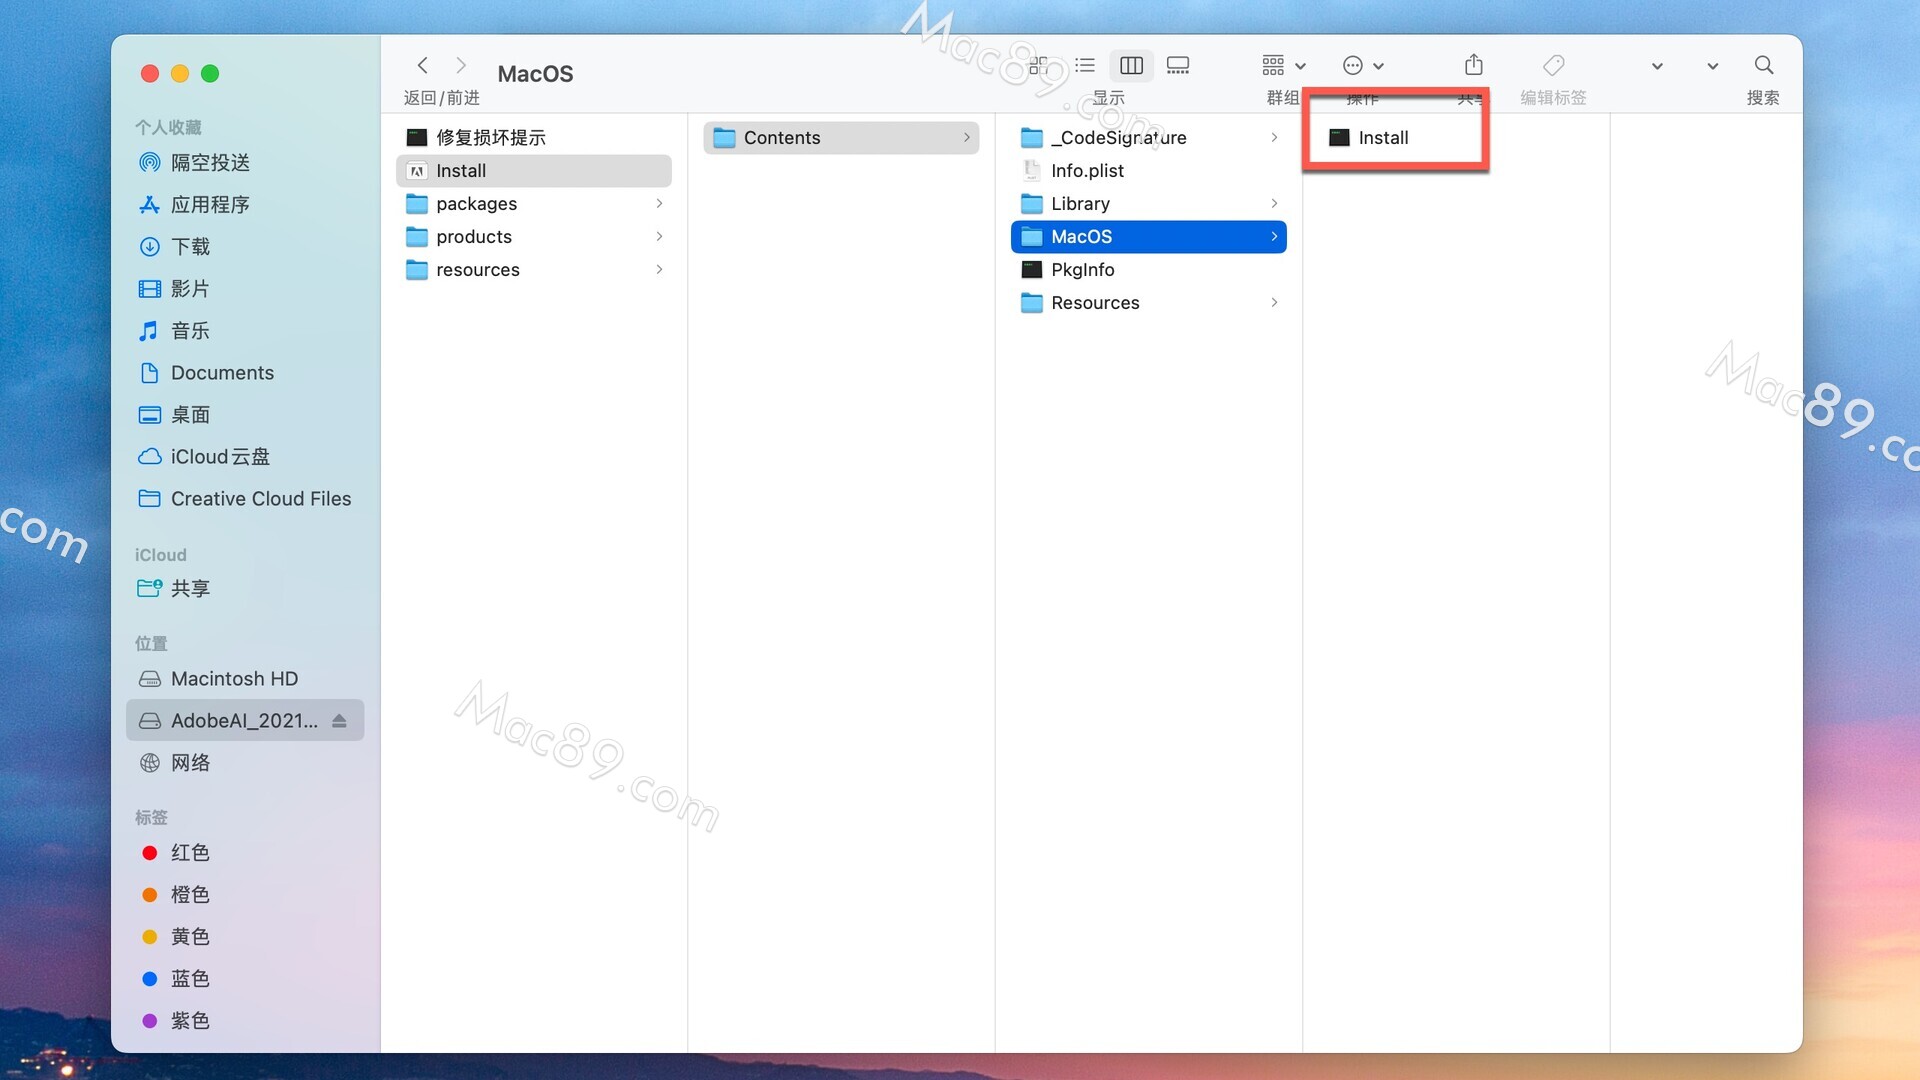Select the red color tag
1920x1080 pixels.
click(x=189, y=853)
